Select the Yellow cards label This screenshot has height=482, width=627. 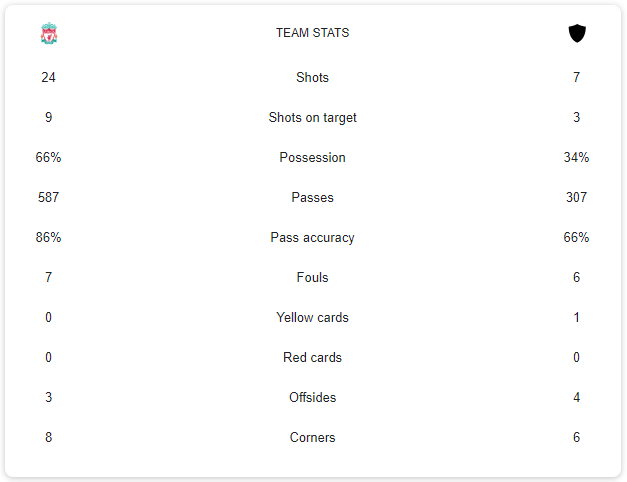313,318
